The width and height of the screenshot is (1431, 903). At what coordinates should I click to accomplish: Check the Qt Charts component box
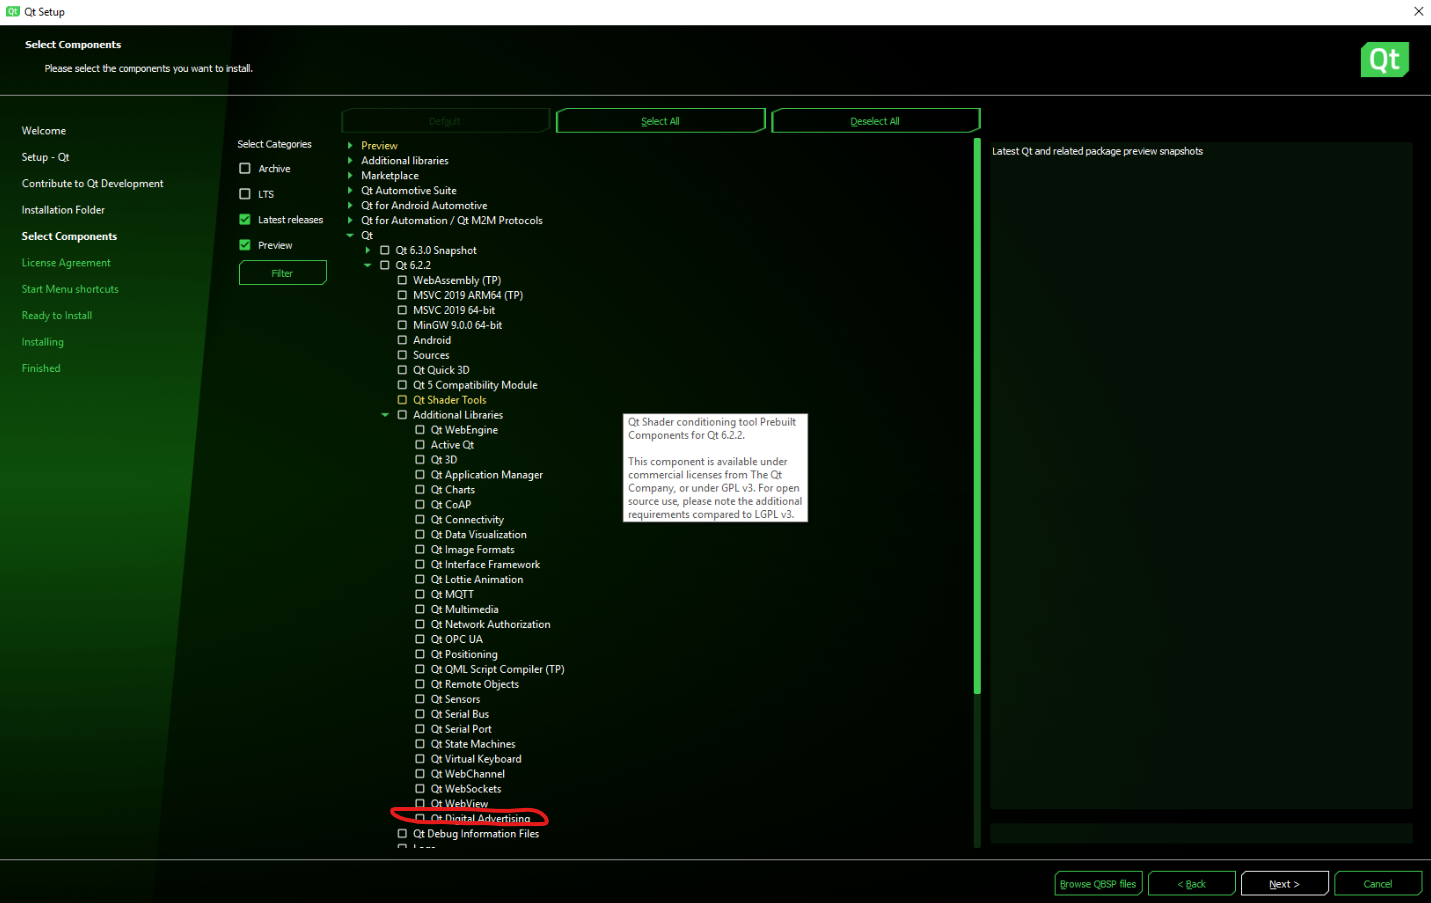(x=420, y=490)
